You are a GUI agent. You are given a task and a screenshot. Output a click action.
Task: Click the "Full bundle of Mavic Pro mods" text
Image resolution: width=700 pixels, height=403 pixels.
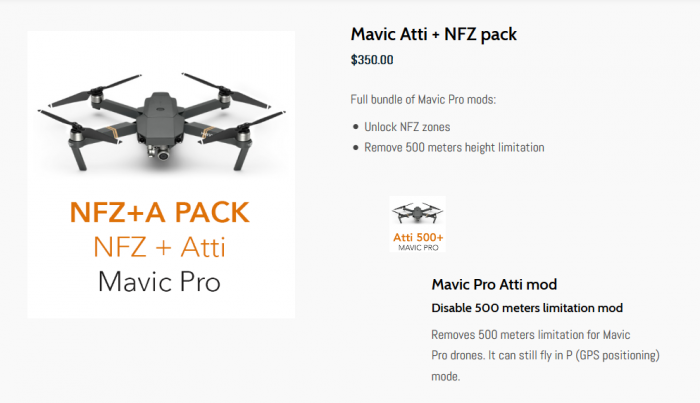pos(423,99)
